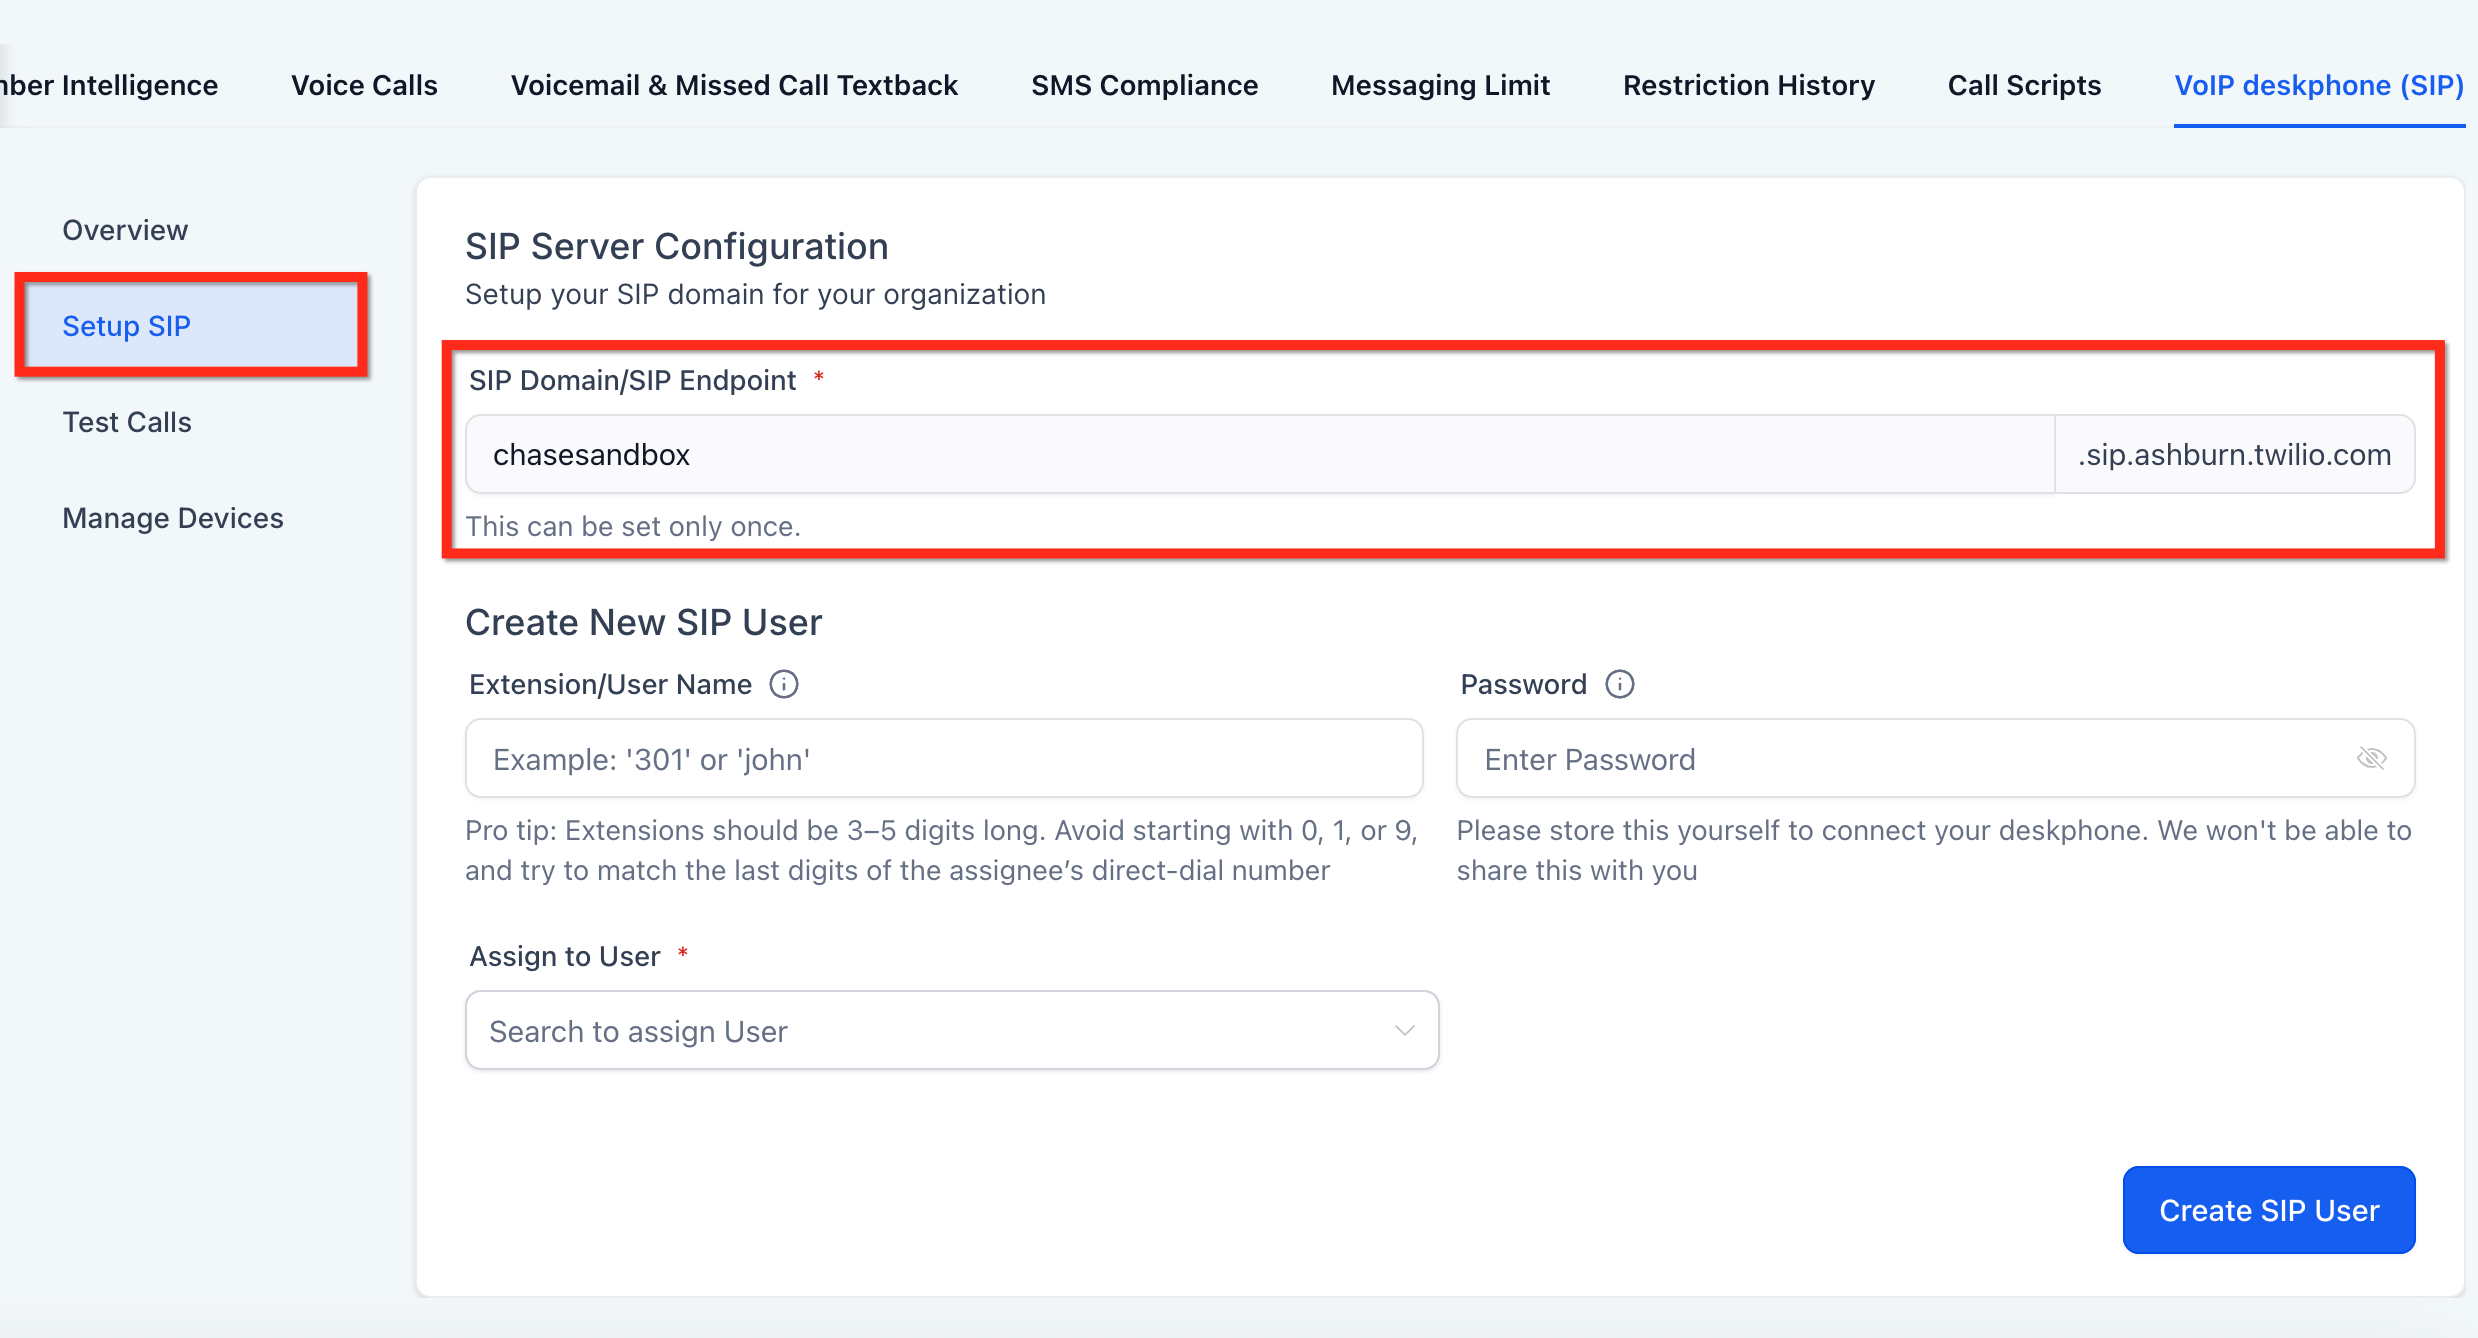Click info icon next to Extension/User Name
The height and width of the screenshot is (1338, 2478).
coord(784,684)
